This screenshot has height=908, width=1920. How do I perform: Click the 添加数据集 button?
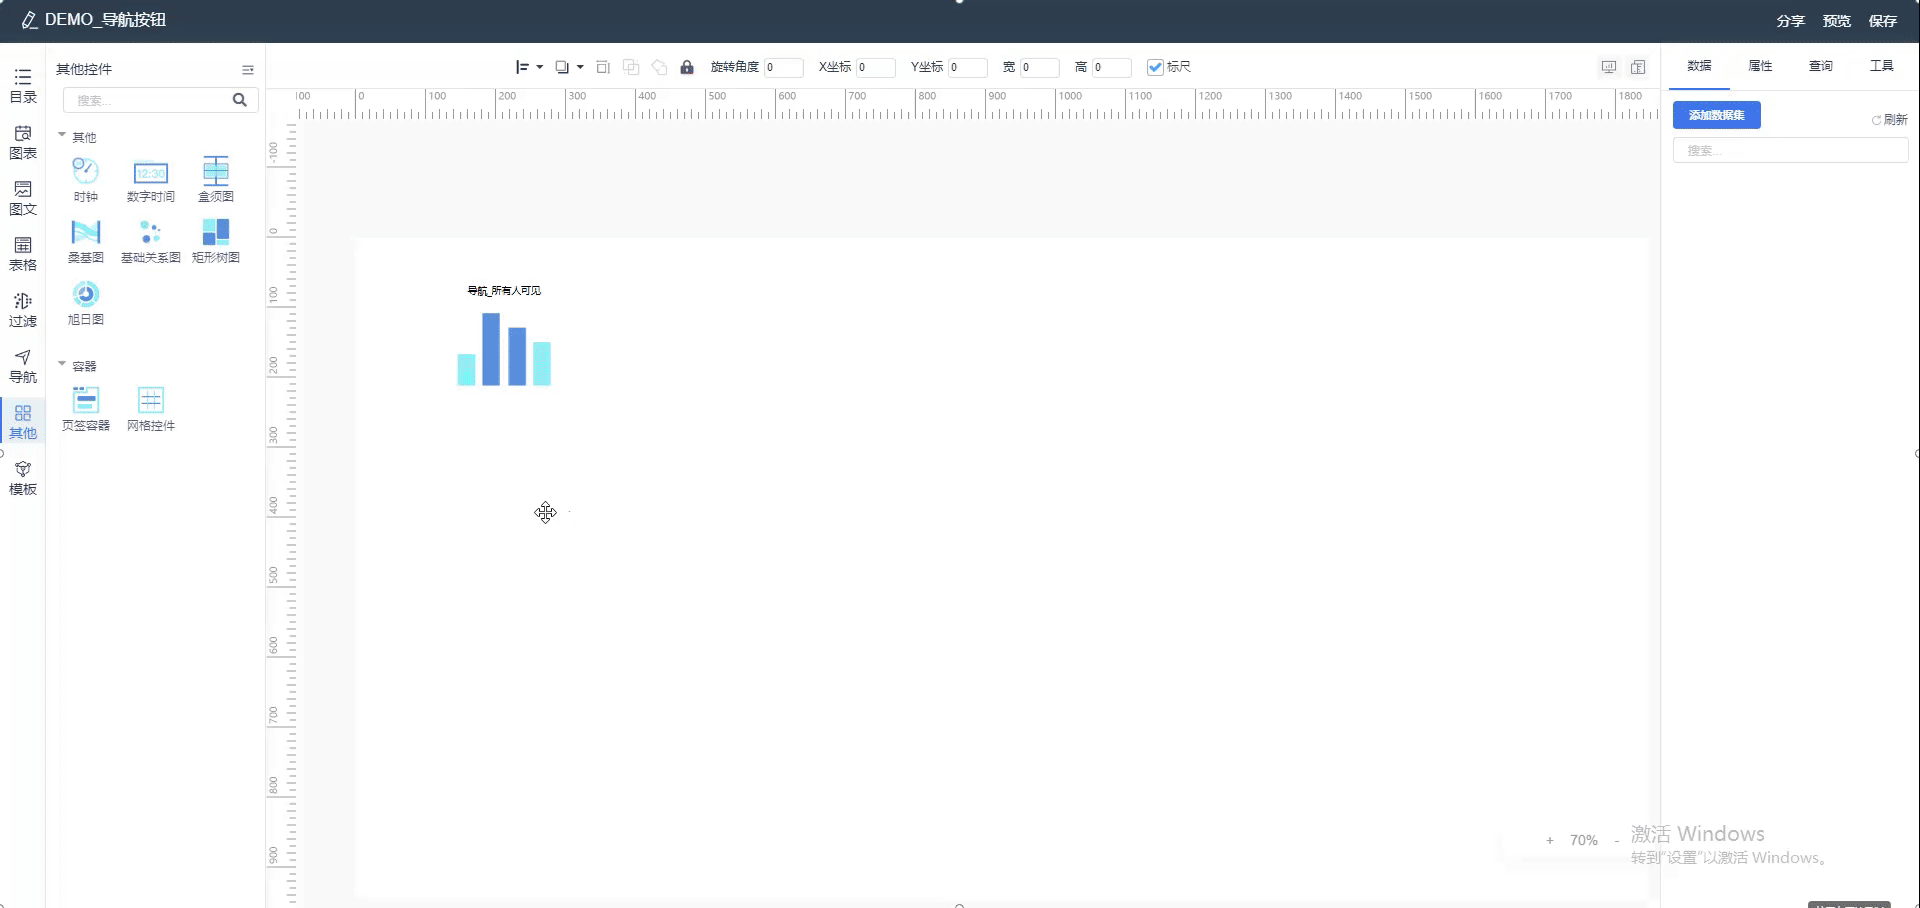tap(1716, 115)
